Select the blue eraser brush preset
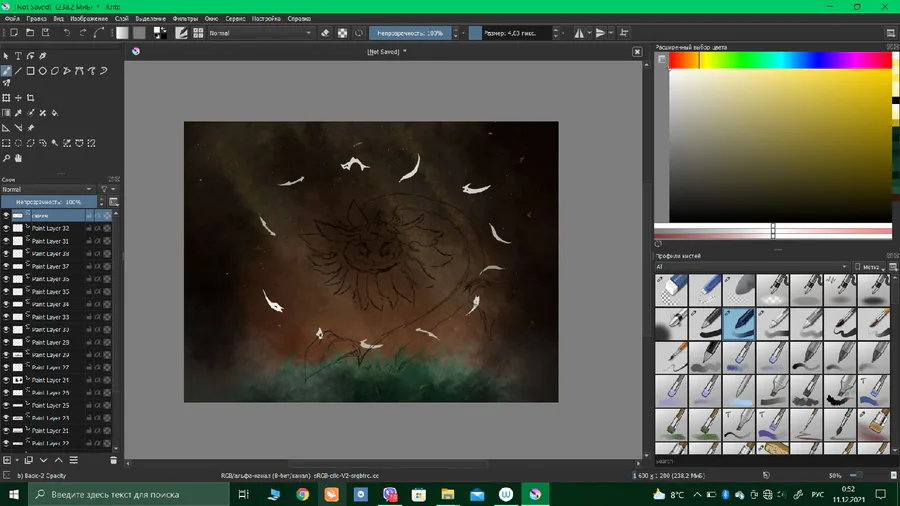The width and height of the screenshot is (900, 506). pos(671,290)
